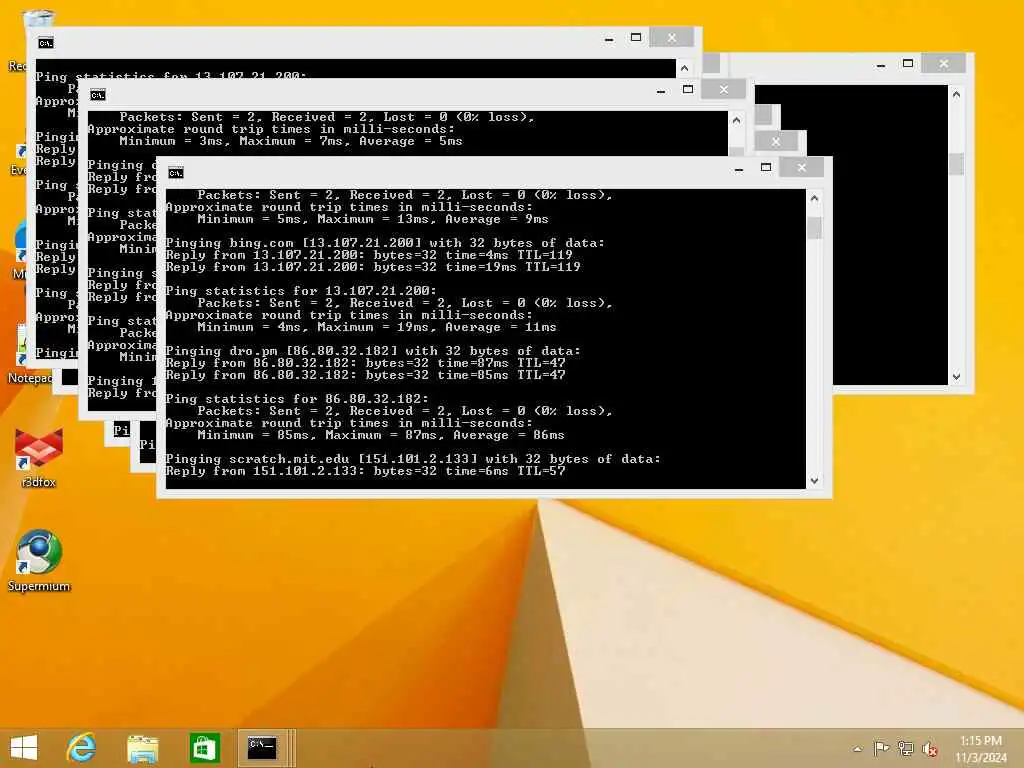This screenshot has width=1024, height=768.
Task: Show hidden icons in the system tray
Action: (x=857, y=749)
